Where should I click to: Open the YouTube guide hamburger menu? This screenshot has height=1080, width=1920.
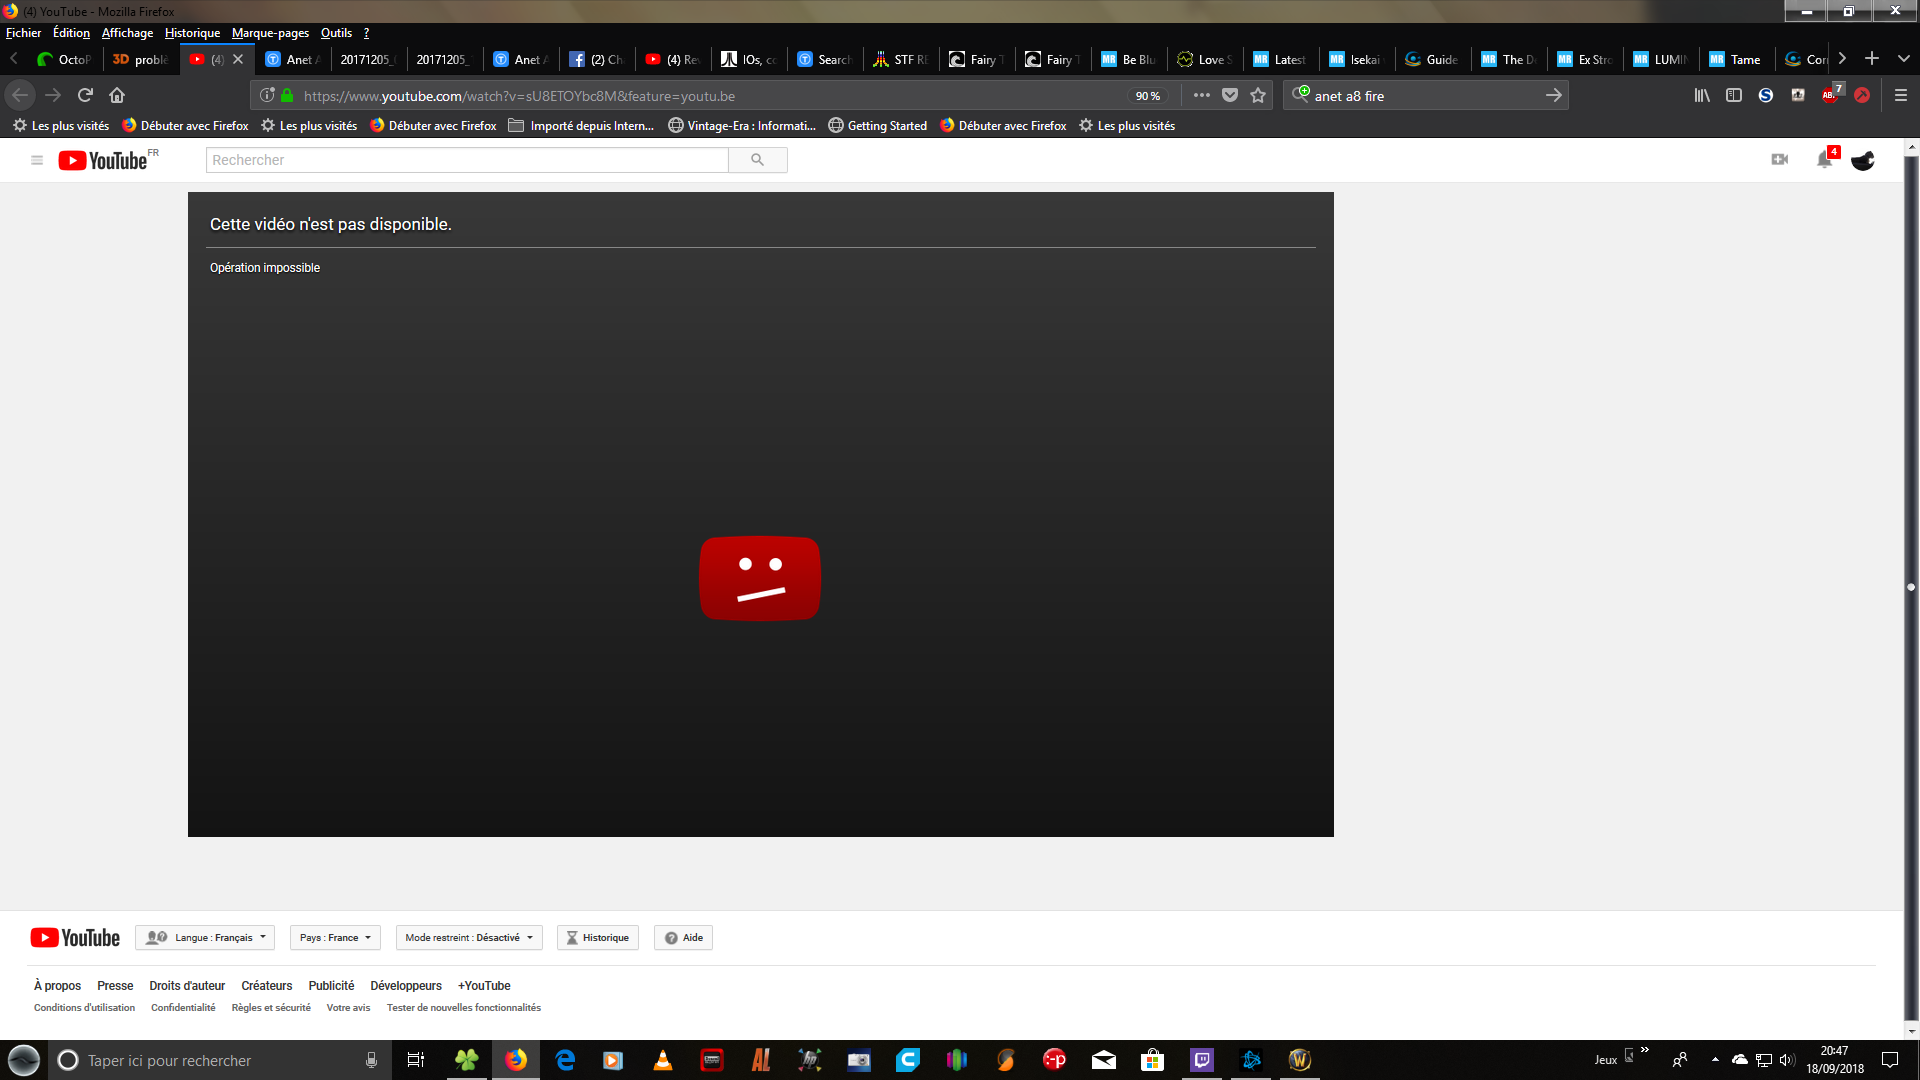[x=37, y=160]
